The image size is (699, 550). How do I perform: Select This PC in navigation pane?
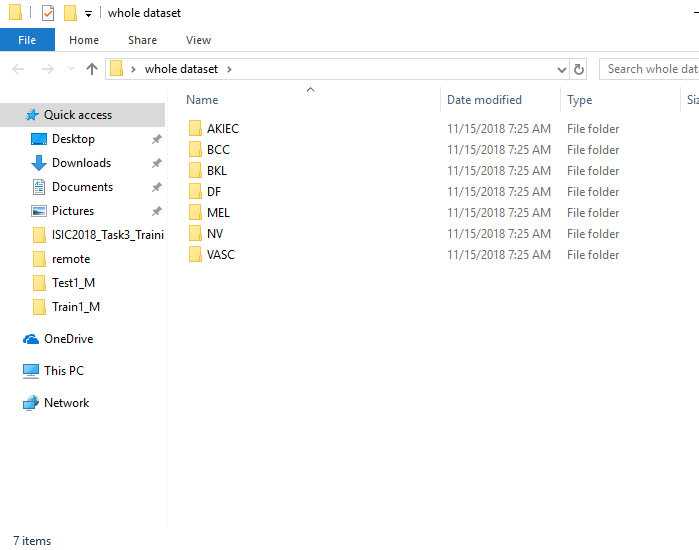click(64, 371)
